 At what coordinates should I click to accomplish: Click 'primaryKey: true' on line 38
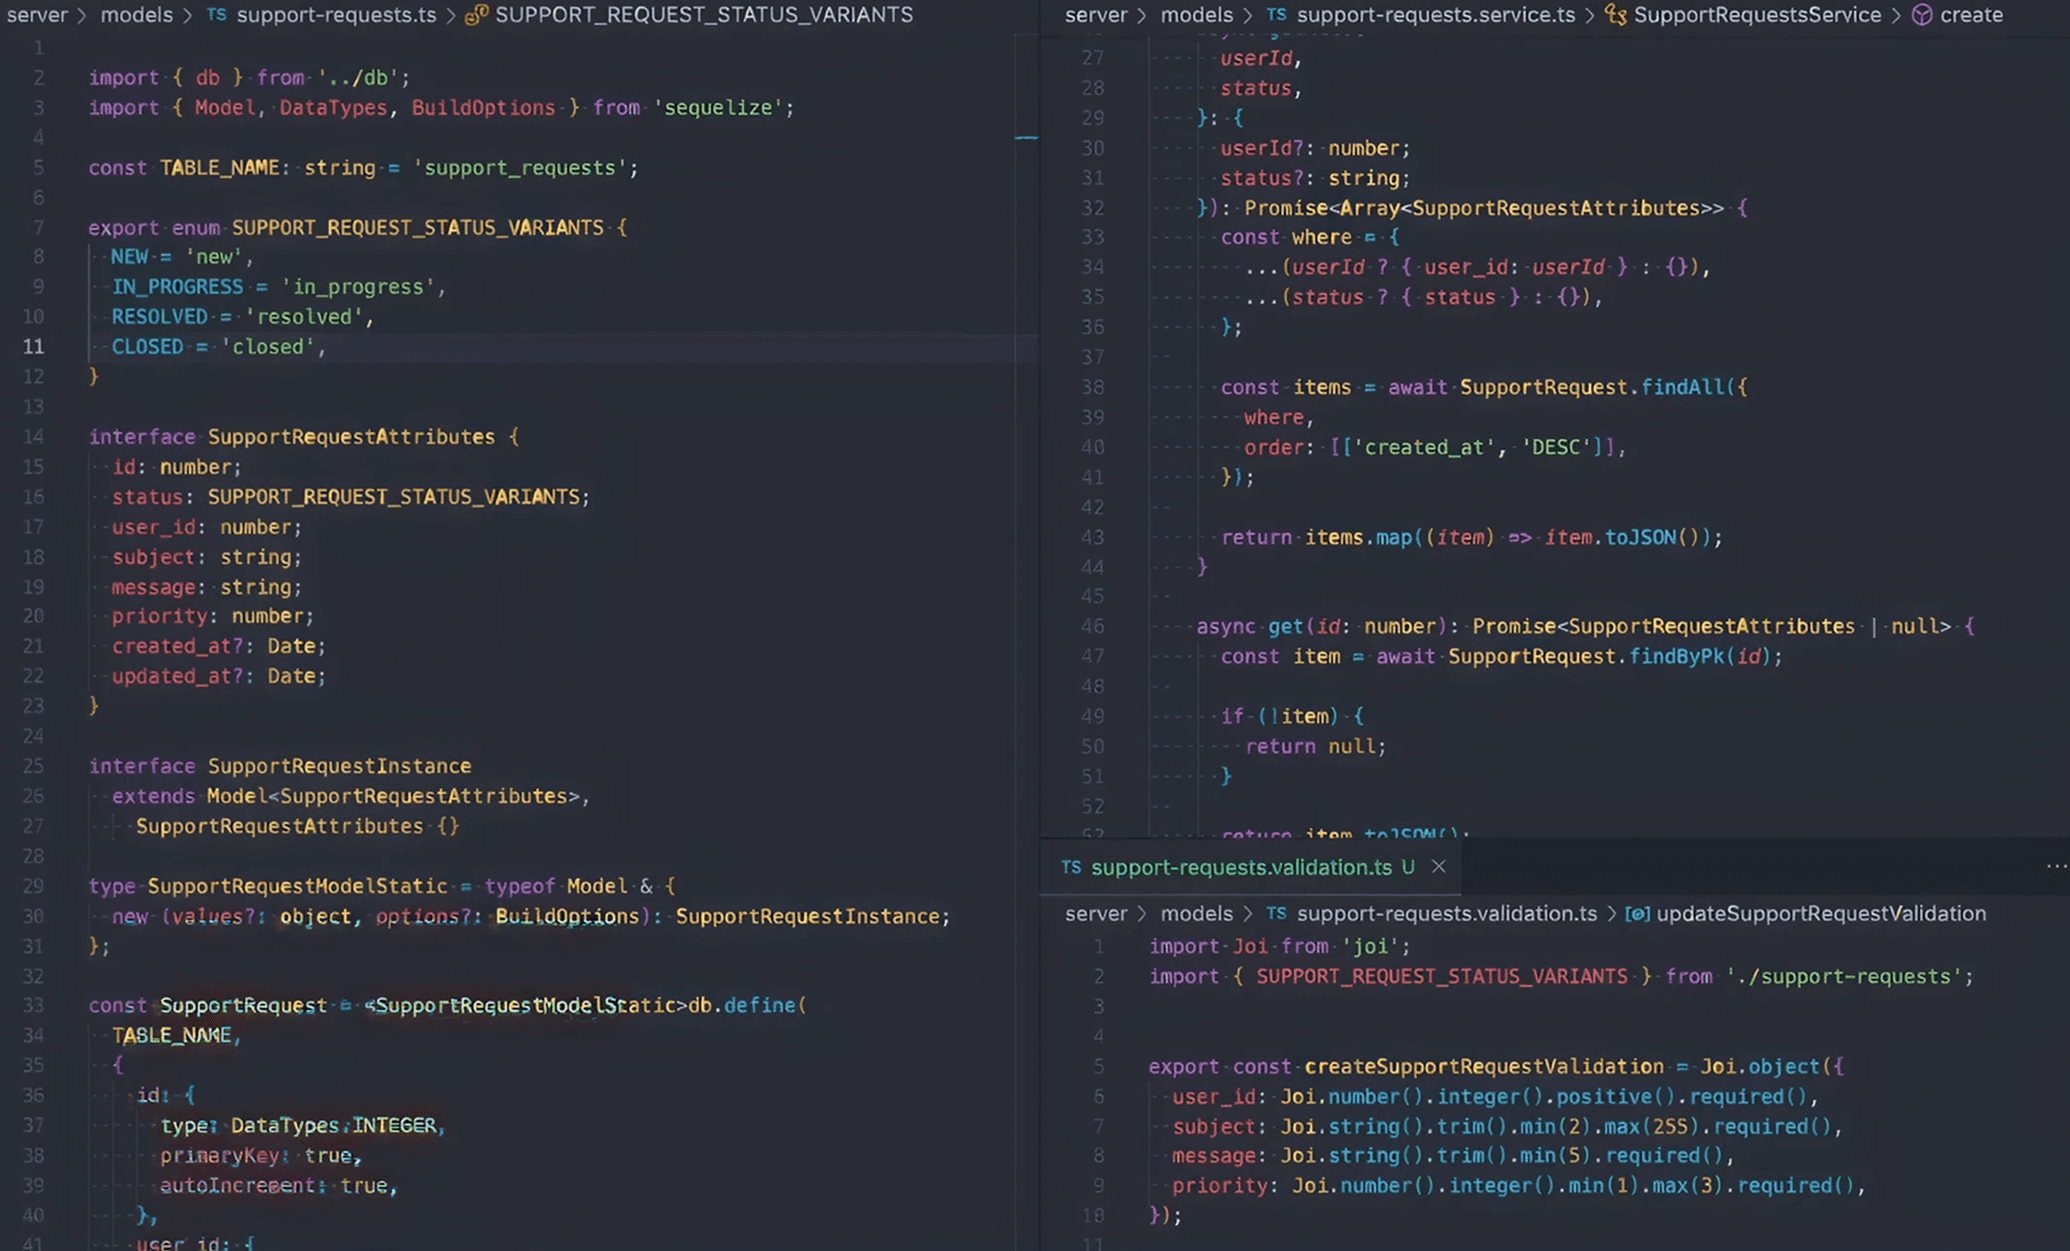(x=256, y=1156)
